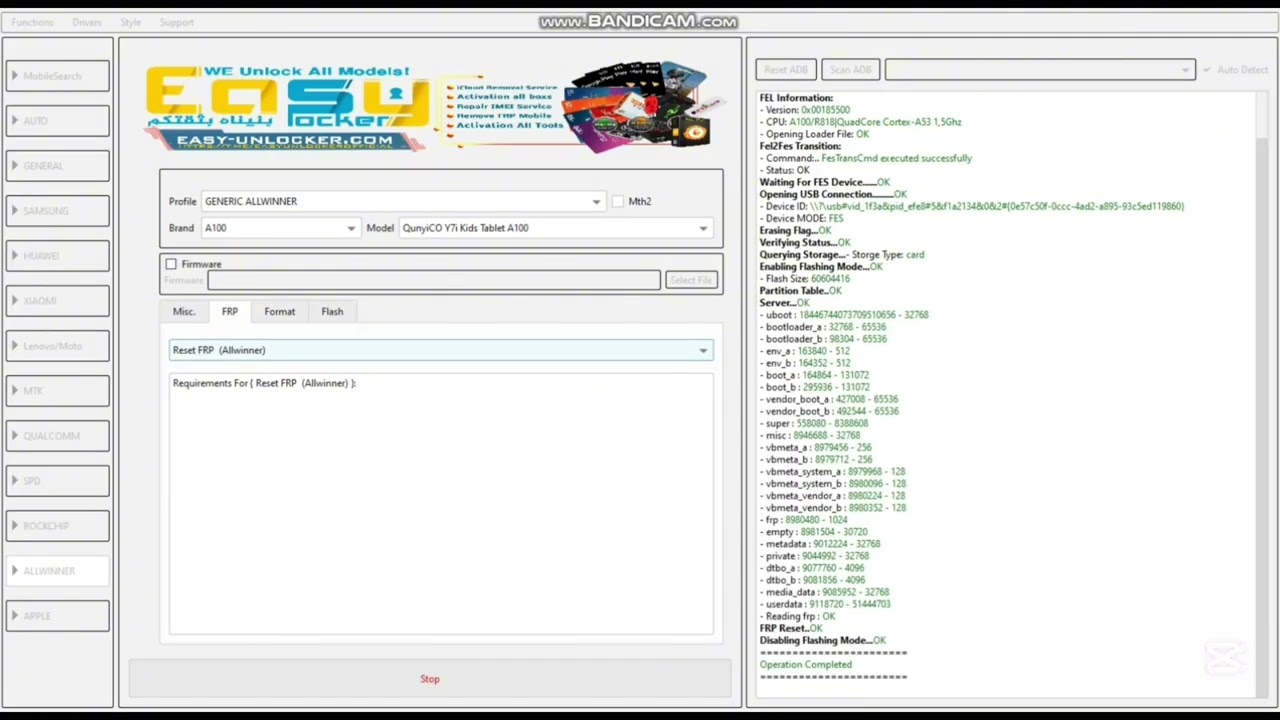Click the 'Device MODE: FES' log line
This screenshot has width=1280, height=720.
tap(802, 218)
